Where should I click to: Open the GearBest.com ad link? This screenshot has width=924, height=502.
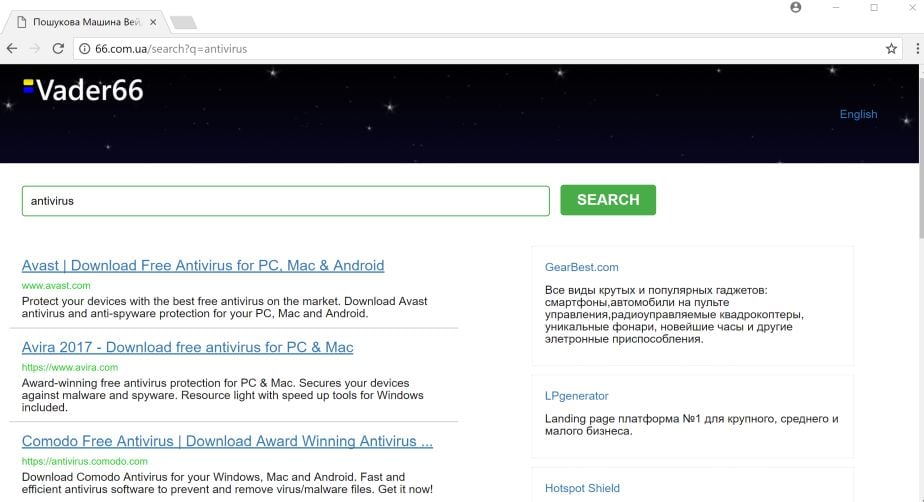[x=582, y=267]
